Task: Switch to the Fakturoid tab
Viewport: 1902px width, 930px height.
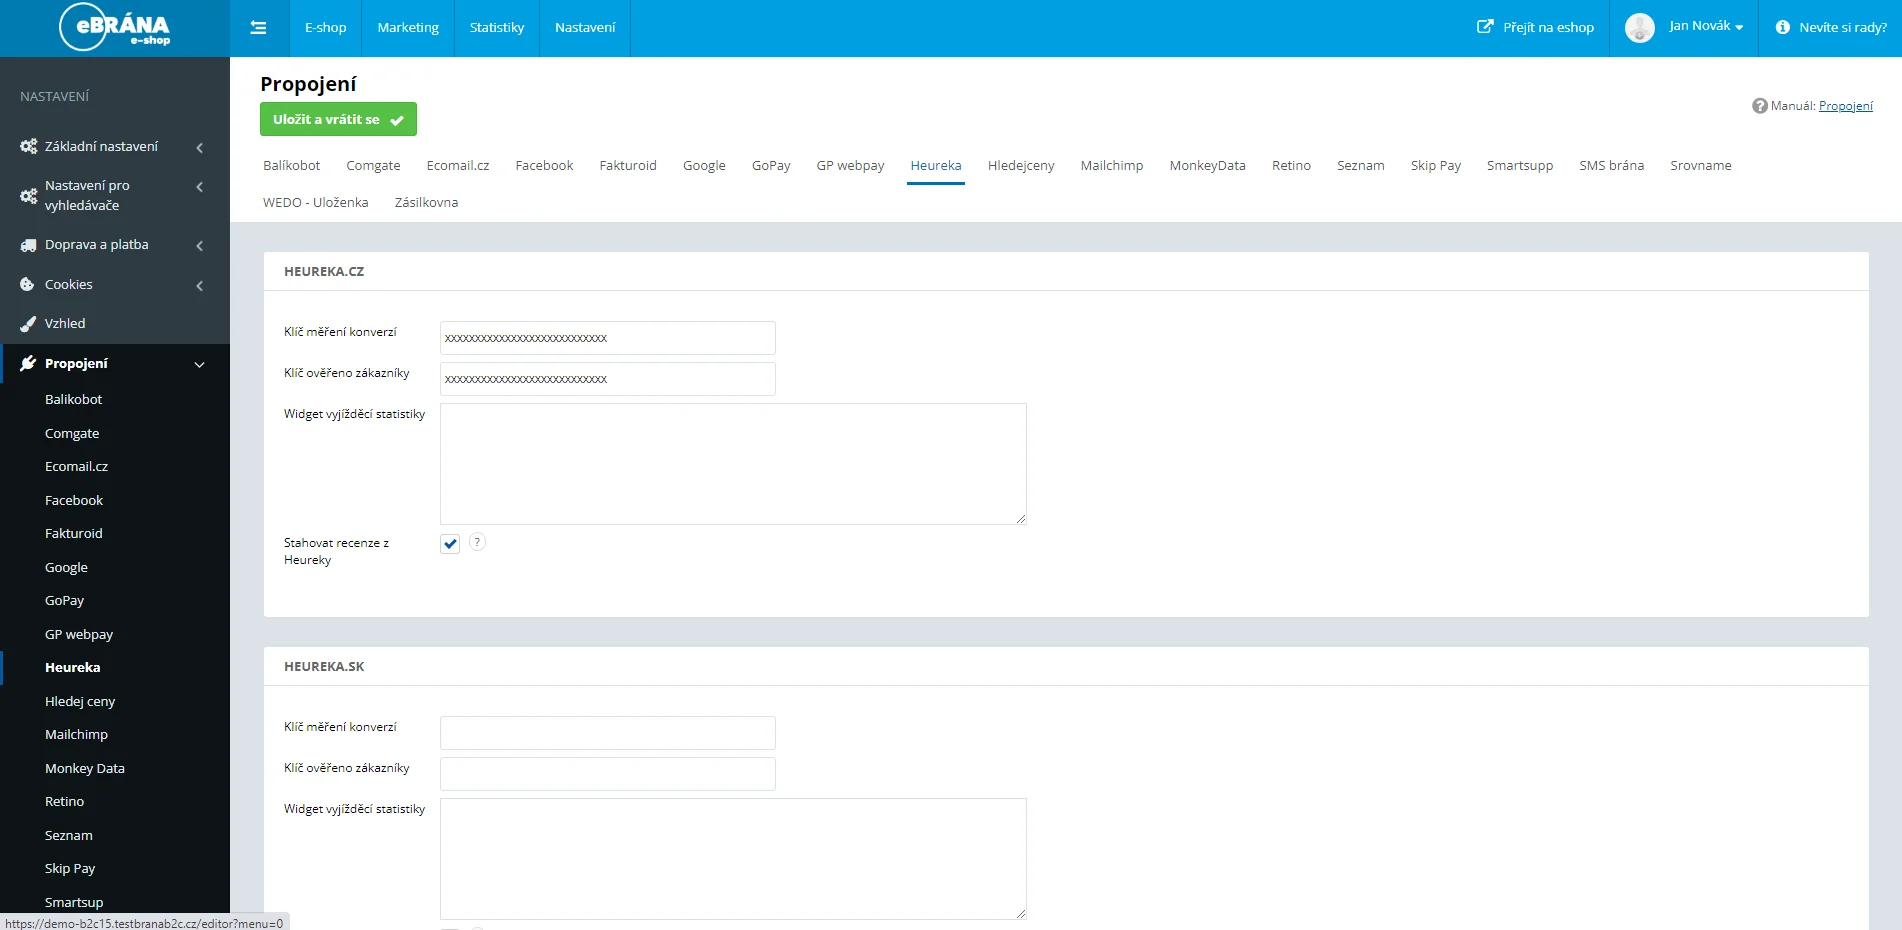Action: pos(628,166)
